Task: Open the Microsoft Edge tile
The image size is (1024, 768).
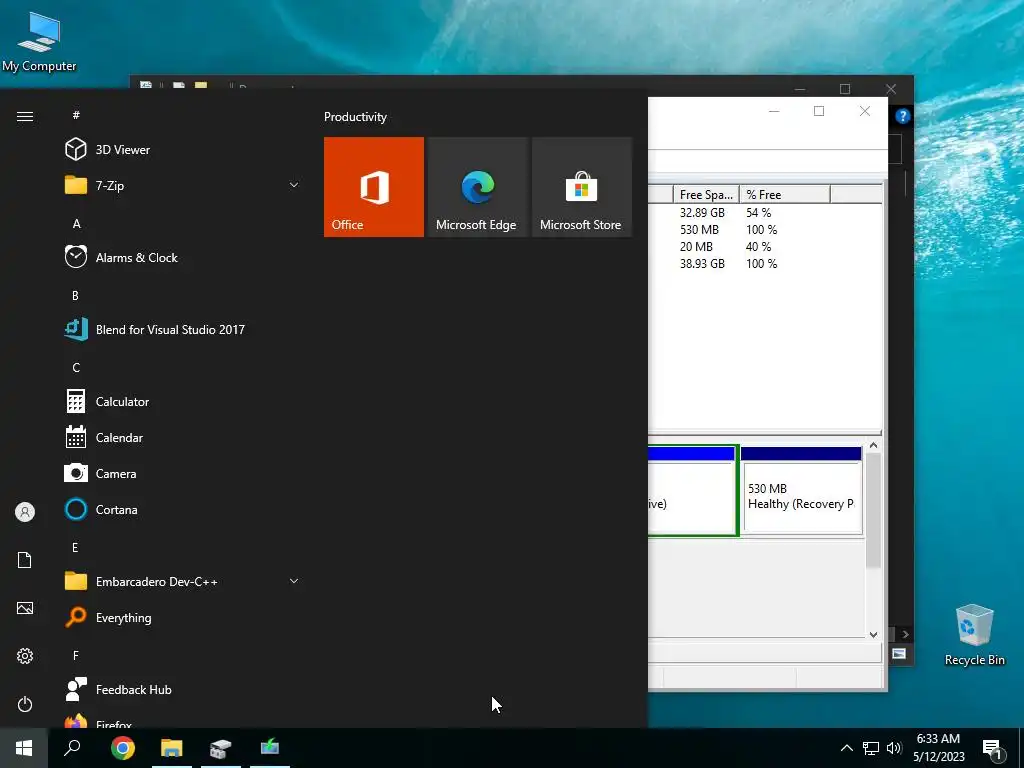Action: click(477, 187)
